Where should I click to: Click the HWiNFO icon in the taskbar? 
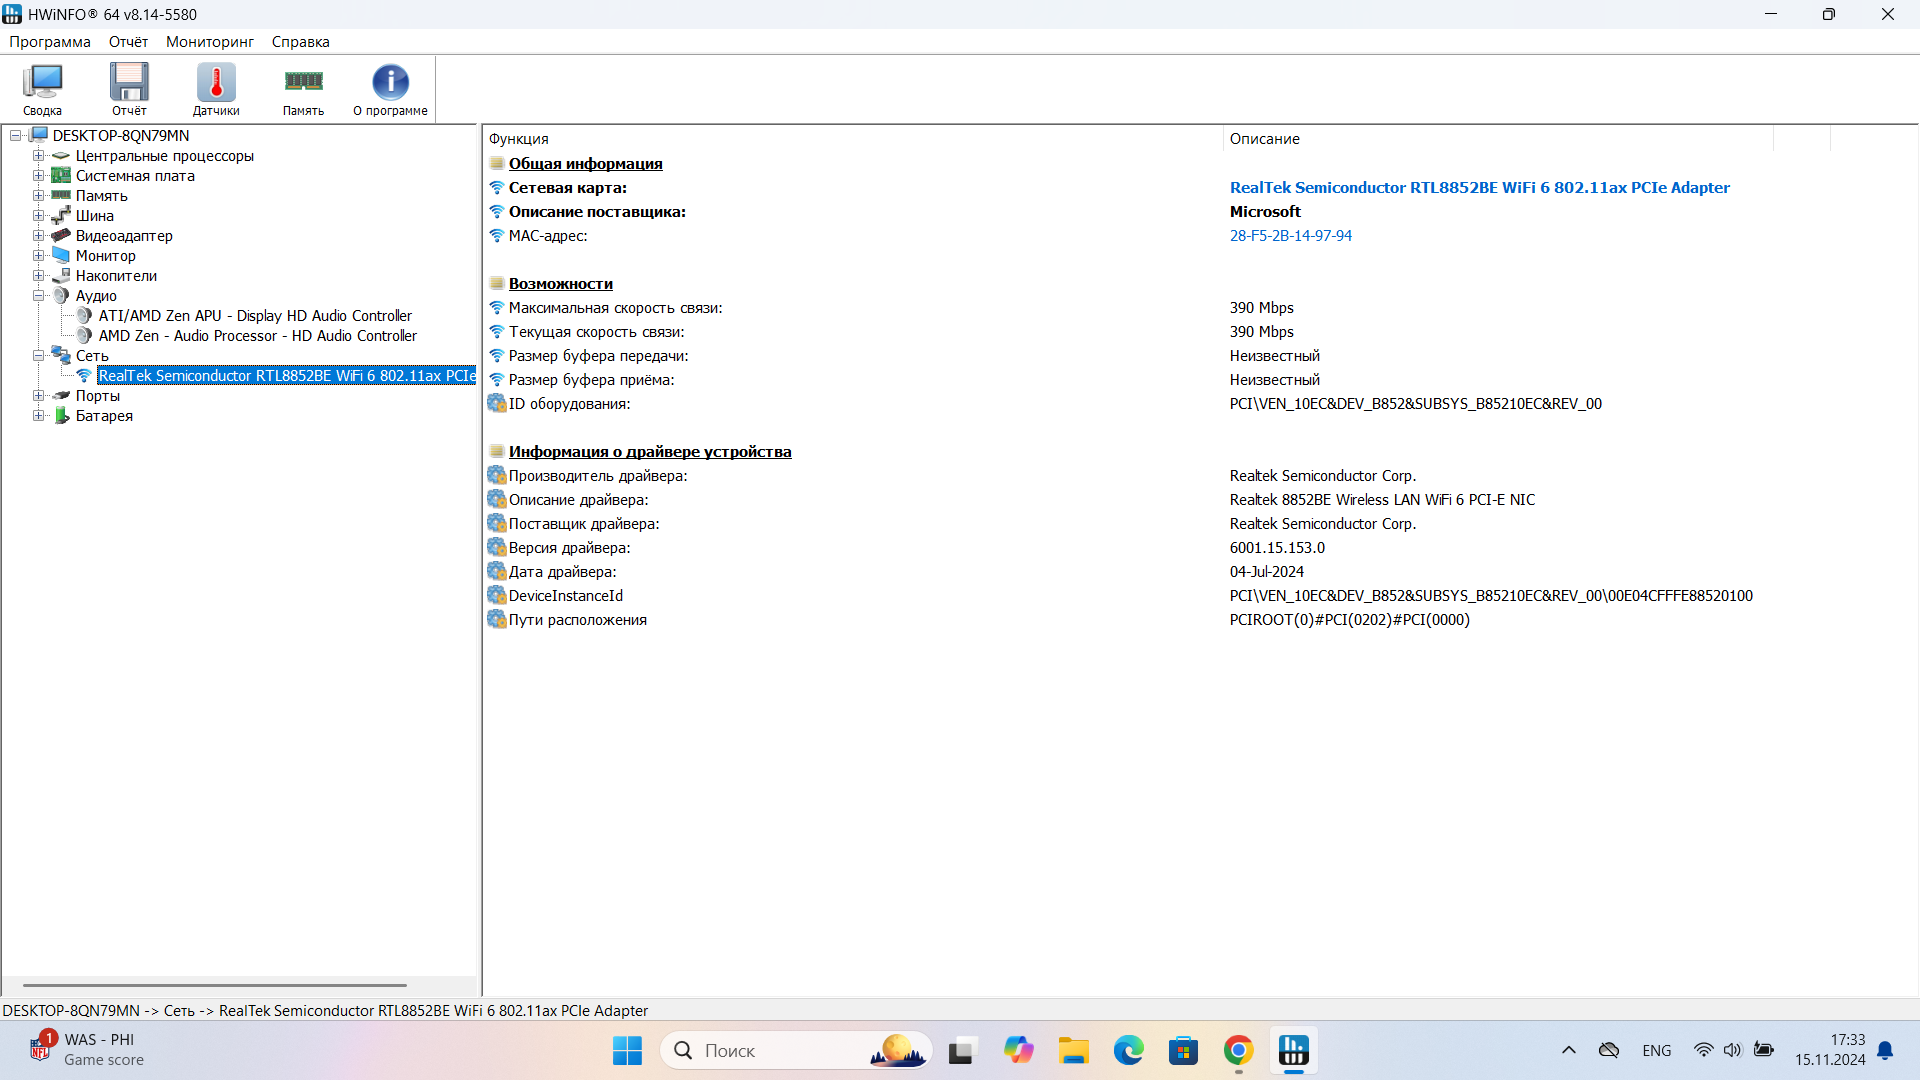(1293, 1051)
